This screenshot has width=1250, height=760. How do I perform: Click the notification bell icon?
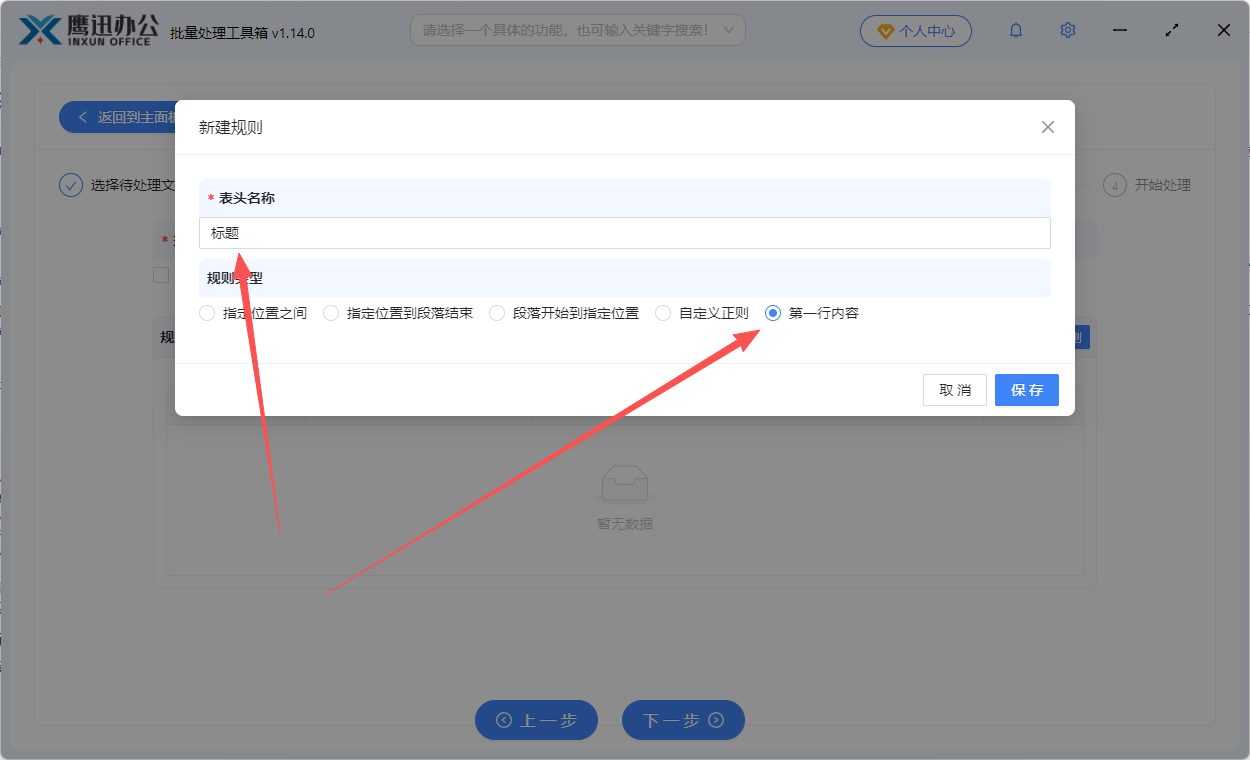click(x=1015, y=30)
